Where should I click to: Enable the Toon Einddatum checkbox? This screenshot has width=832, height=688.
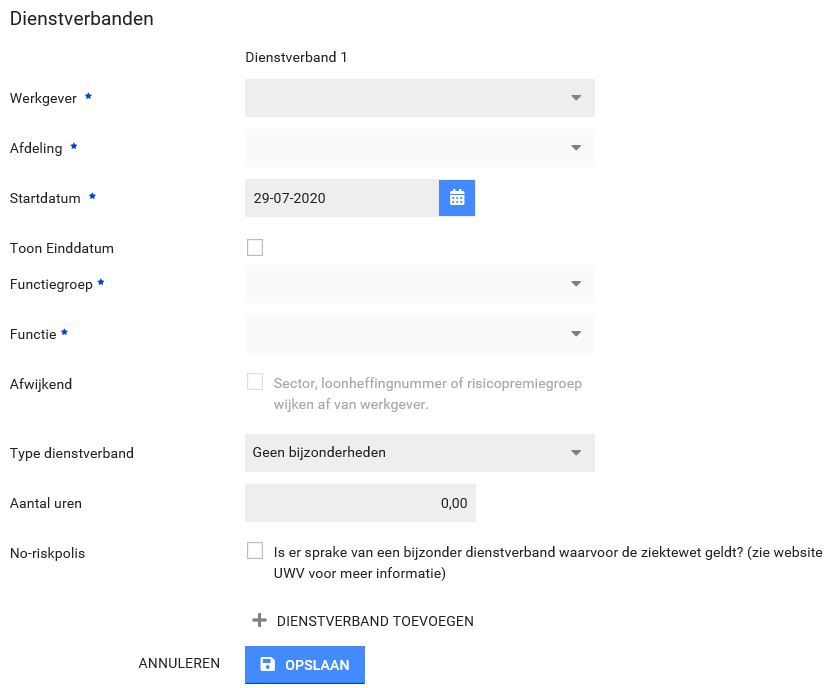pos(255,248)
